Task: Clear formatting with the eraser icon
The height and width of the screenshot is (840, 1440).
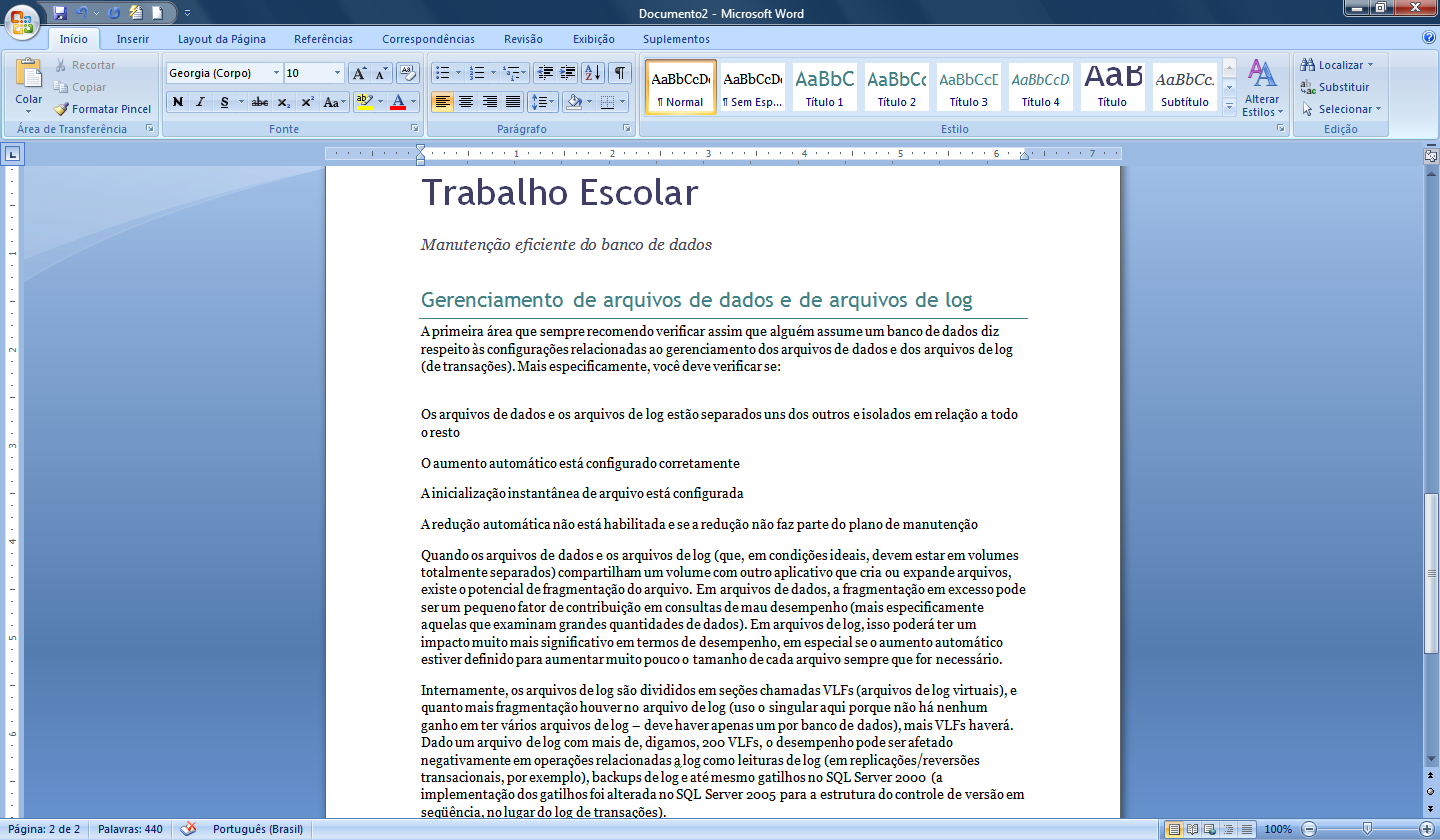Action: click(x=407, y=73)
